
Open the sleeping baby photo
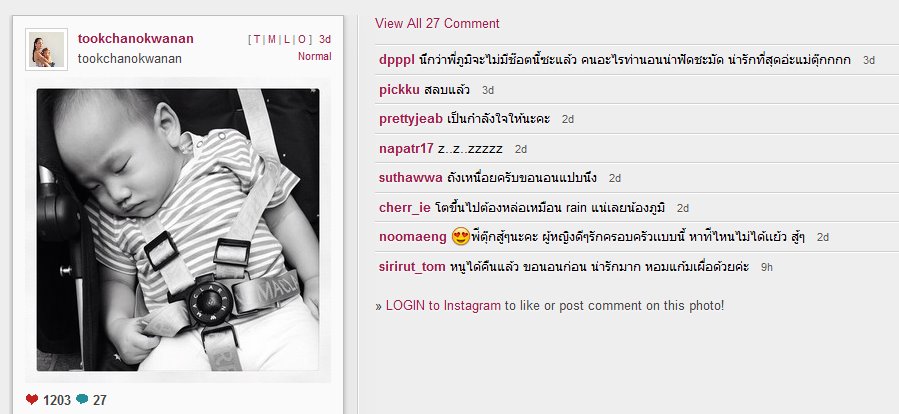pos(178,229)
